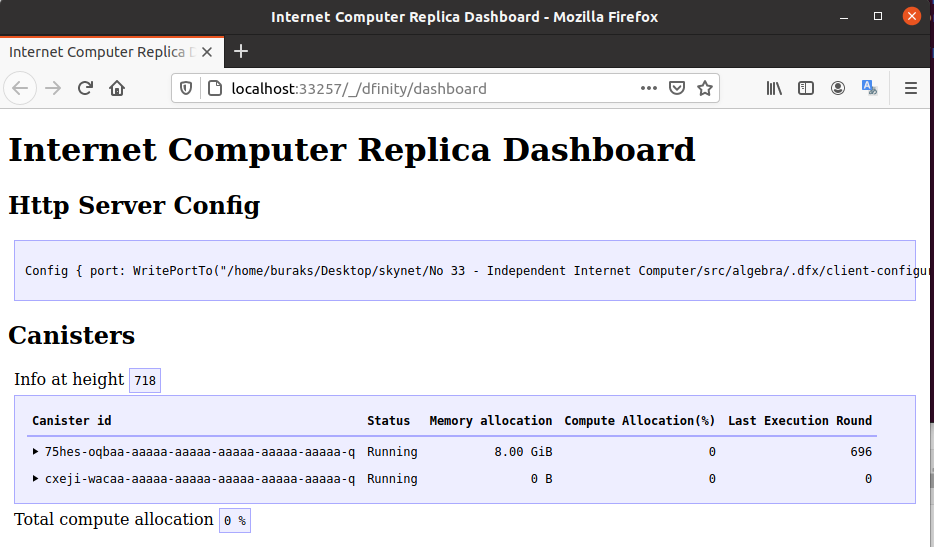The width and height of the screenshot is (934, 547).
Task: Close the Firefox window
Action: click(911, 16)
